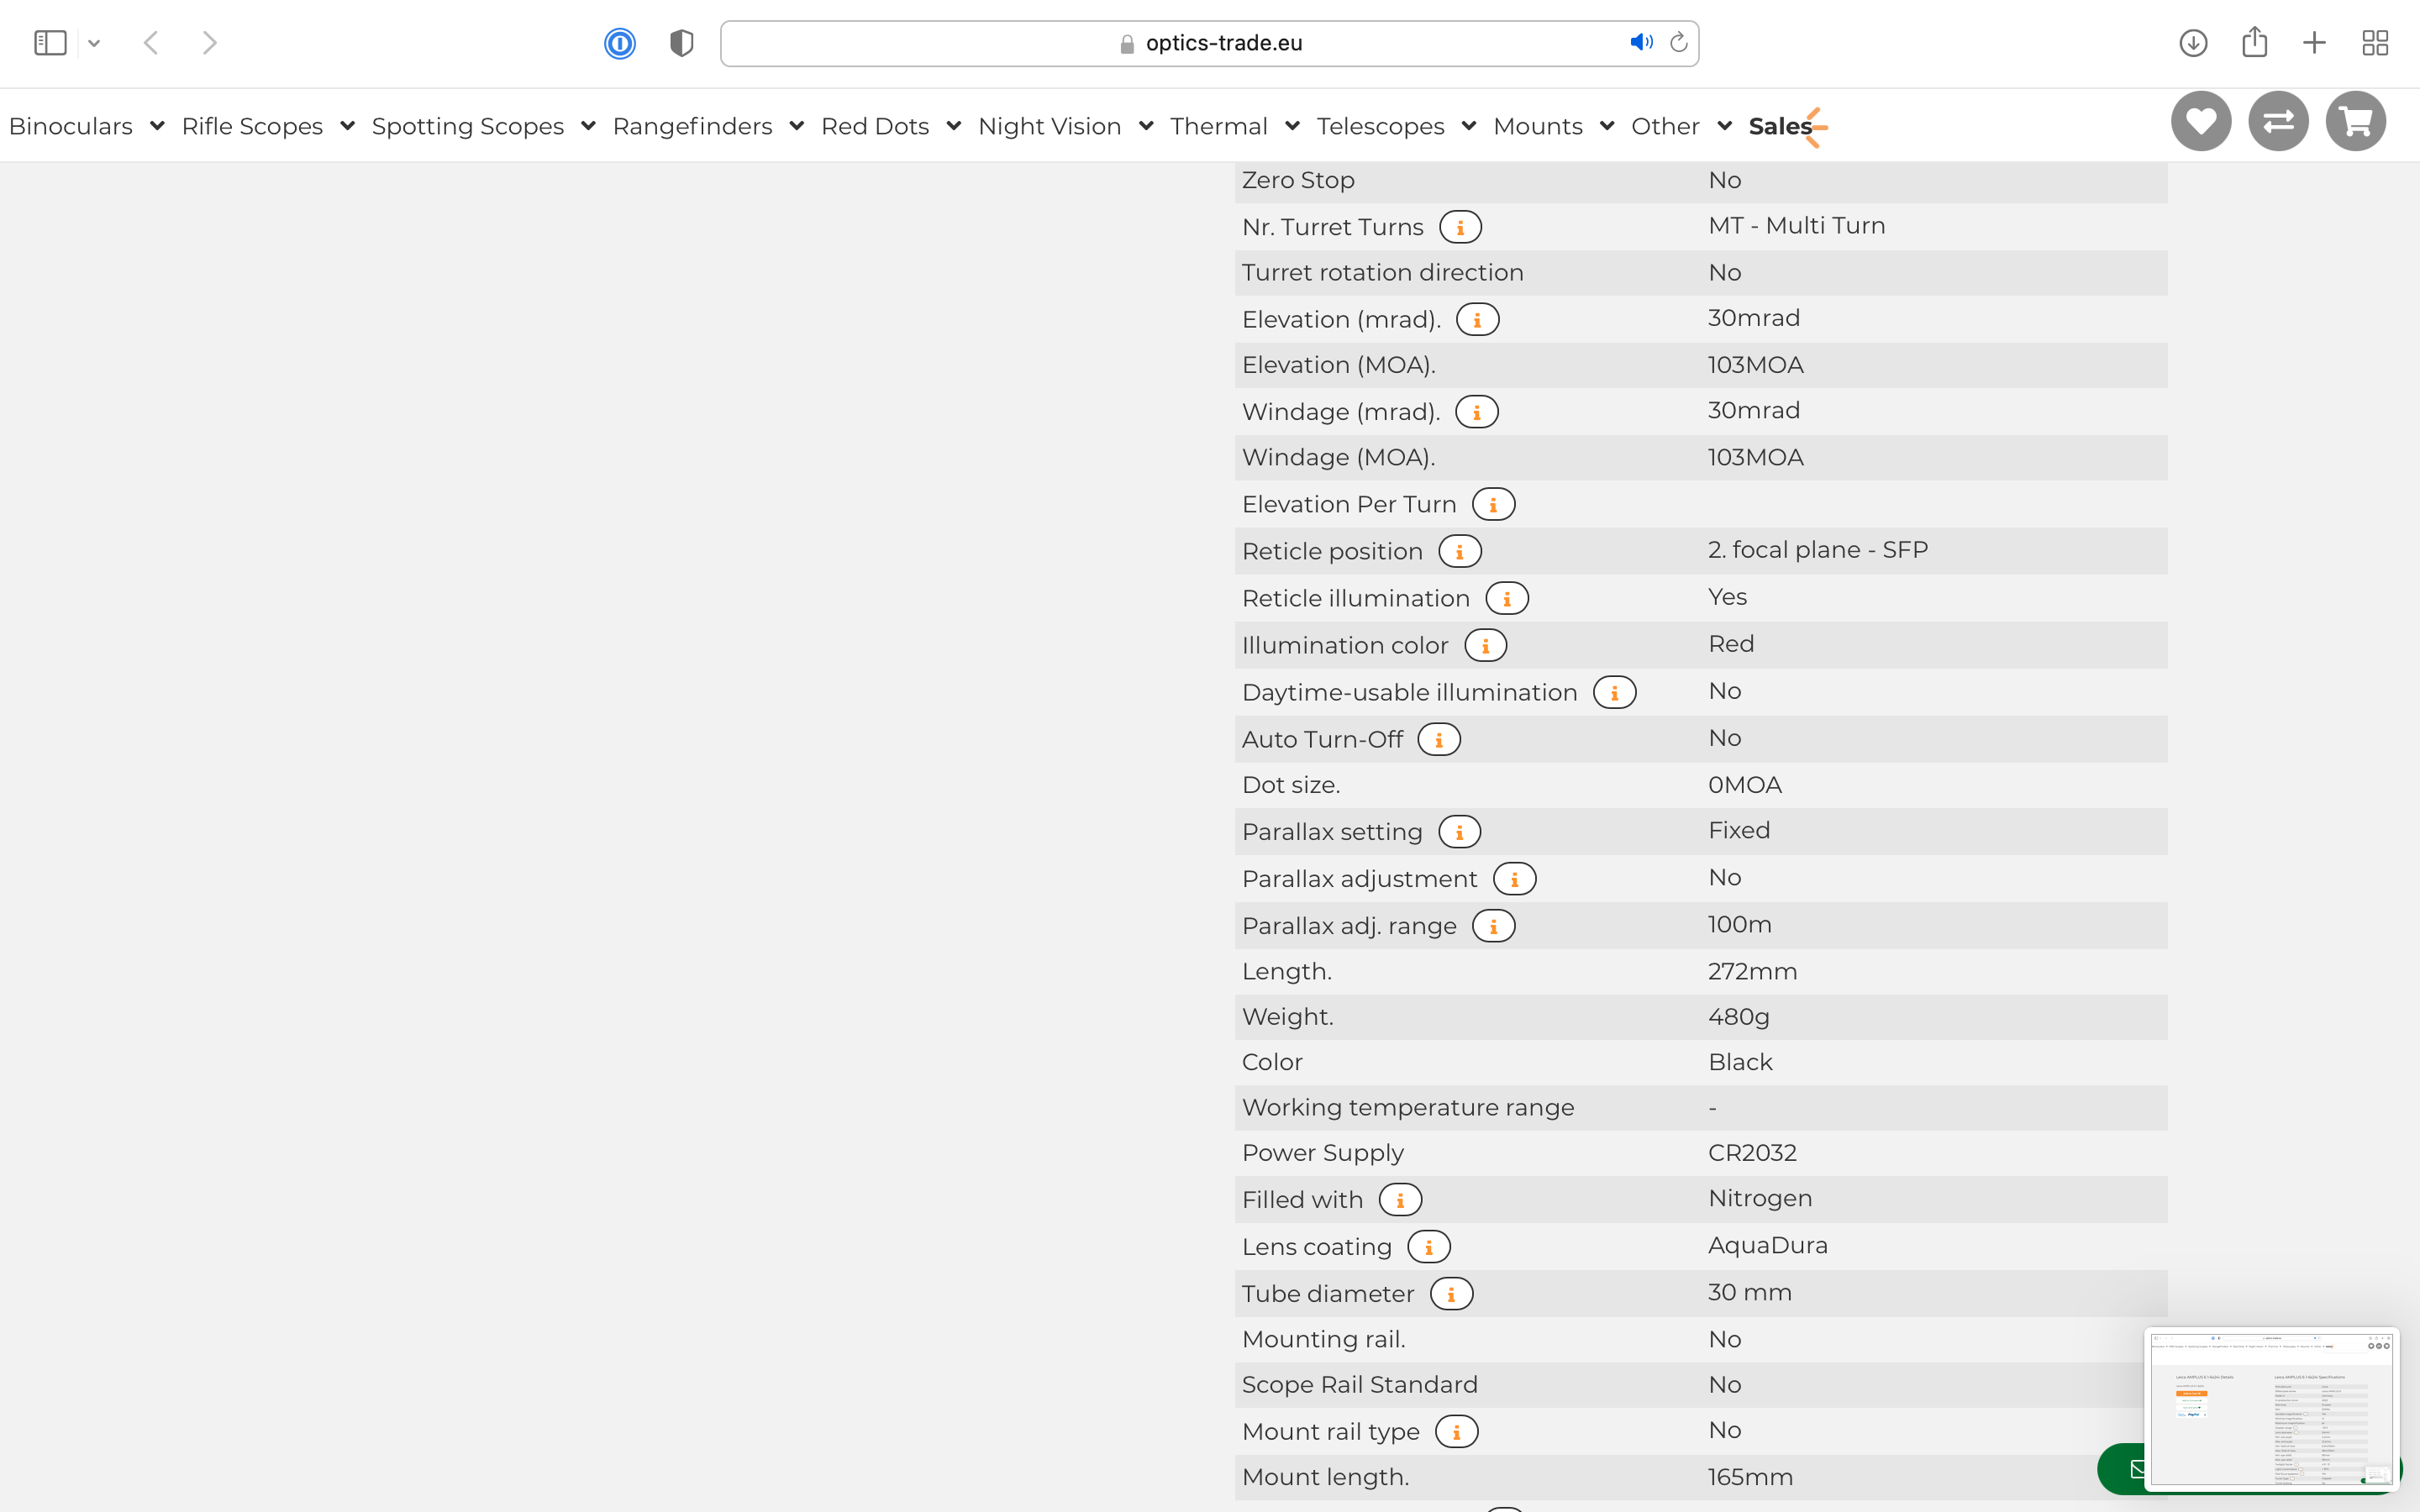2420x1512 pixels.
Task: Open the 1Password extension icon
Action: point(620,43)
